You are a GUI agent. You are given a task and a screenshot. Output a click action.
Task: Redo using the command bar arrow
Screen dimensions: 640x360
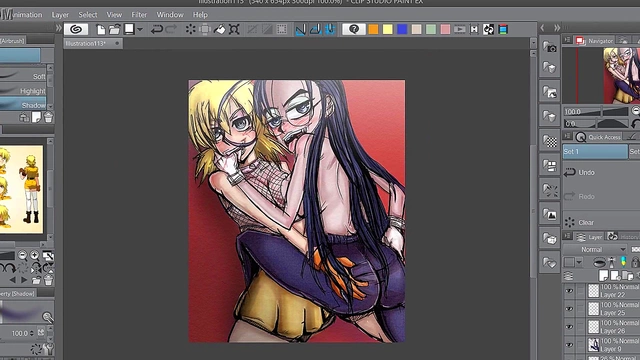171,29
